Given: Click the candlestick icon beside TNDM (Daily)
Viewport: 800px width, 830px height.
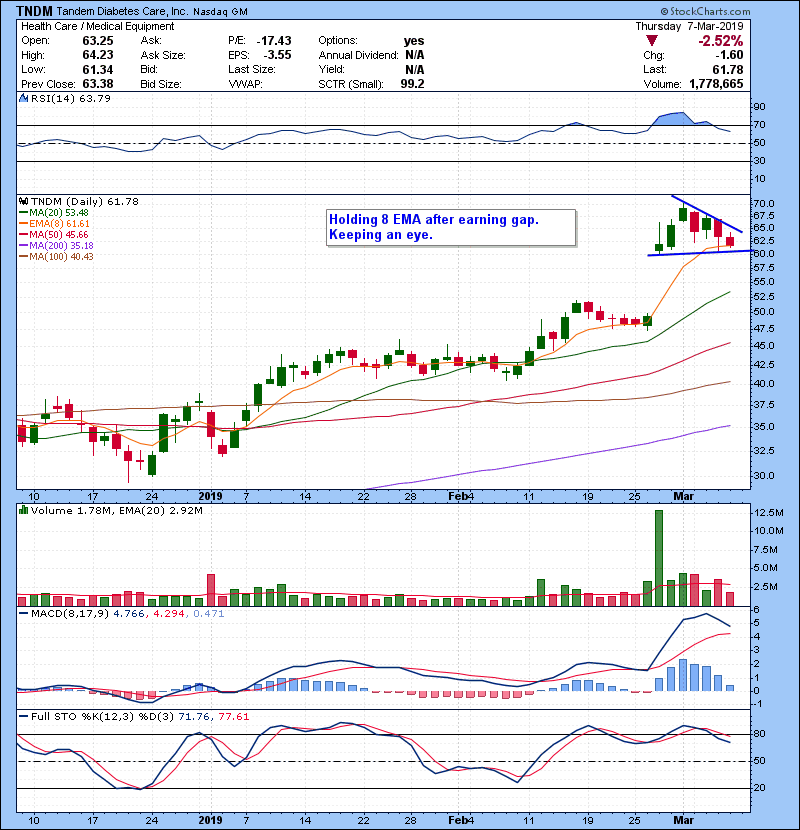Looking at the screenshot, I should click(x=23, y=202).
